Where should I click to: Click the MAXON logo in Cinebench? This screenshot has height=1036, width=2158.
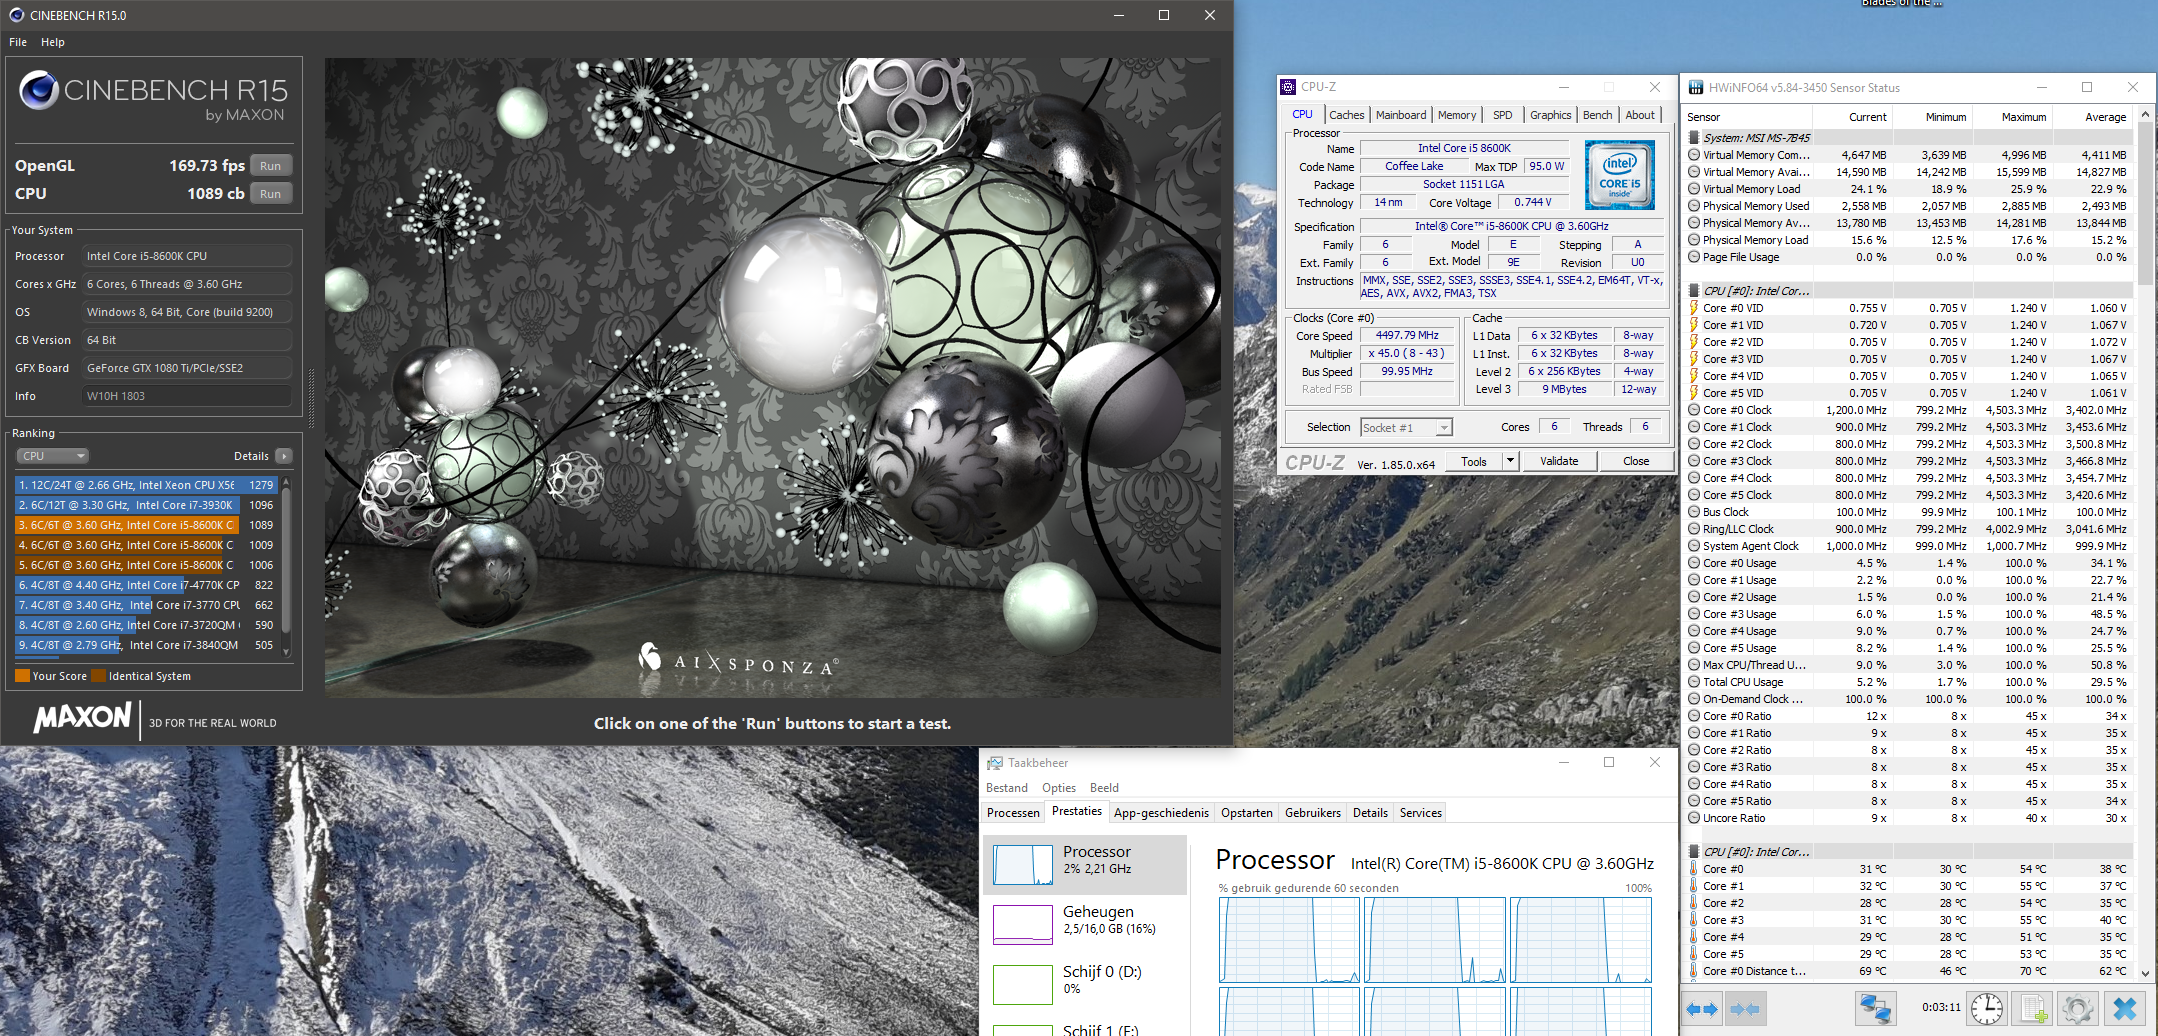point(83,718)
